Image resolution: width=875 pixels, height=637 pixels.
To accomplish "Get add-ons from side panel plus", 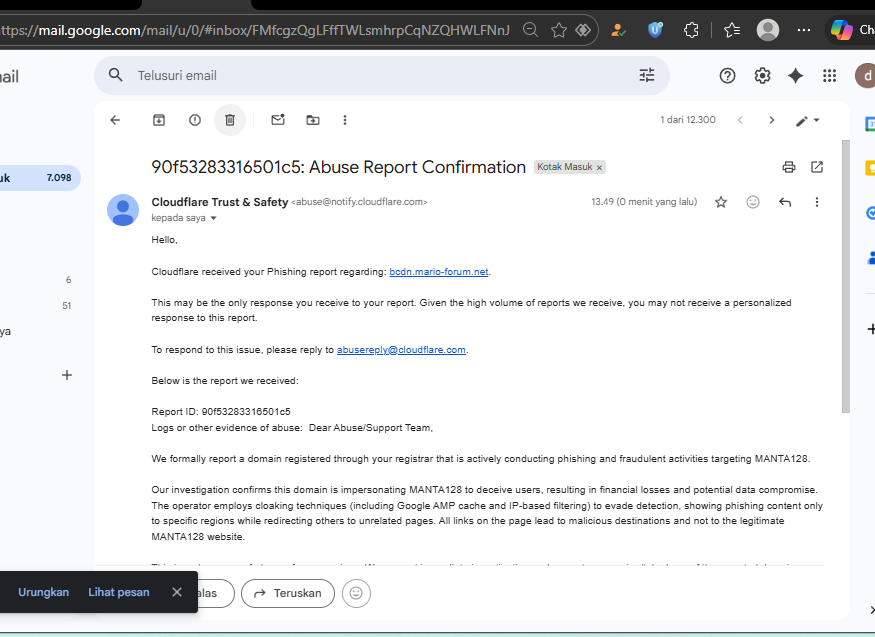I will coord(871,329).
